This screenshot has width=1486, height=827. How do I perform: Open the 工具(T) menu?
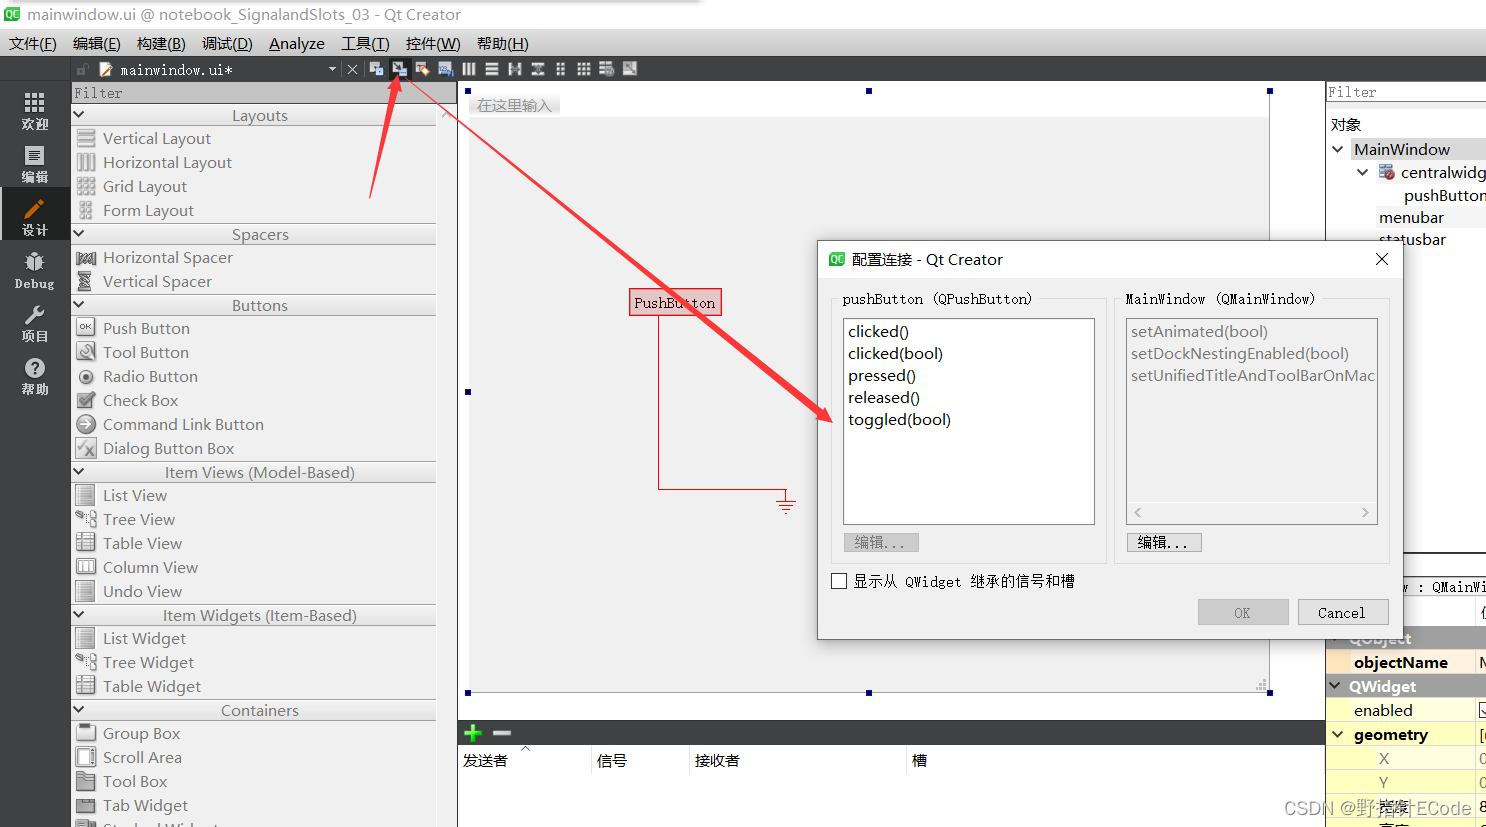click(x=365, y=43)
